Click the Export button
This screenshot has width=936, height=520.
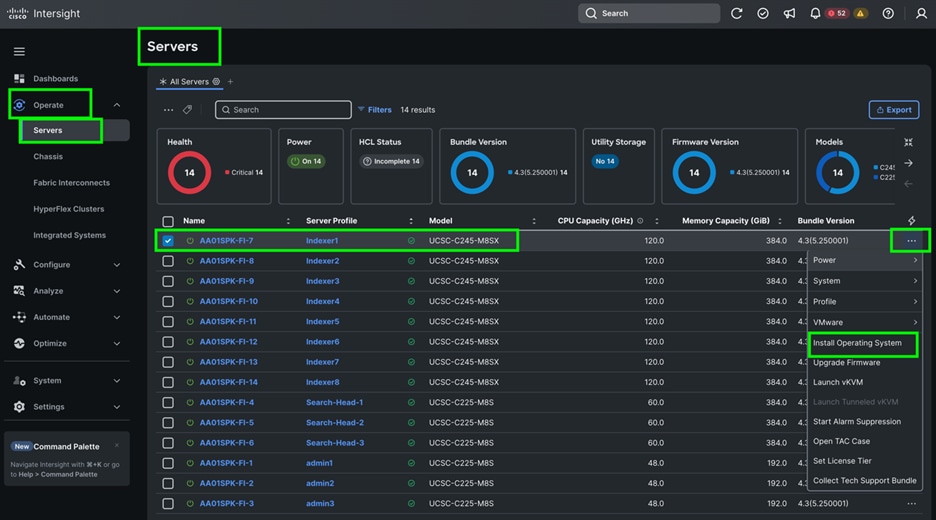coord(894,110)
